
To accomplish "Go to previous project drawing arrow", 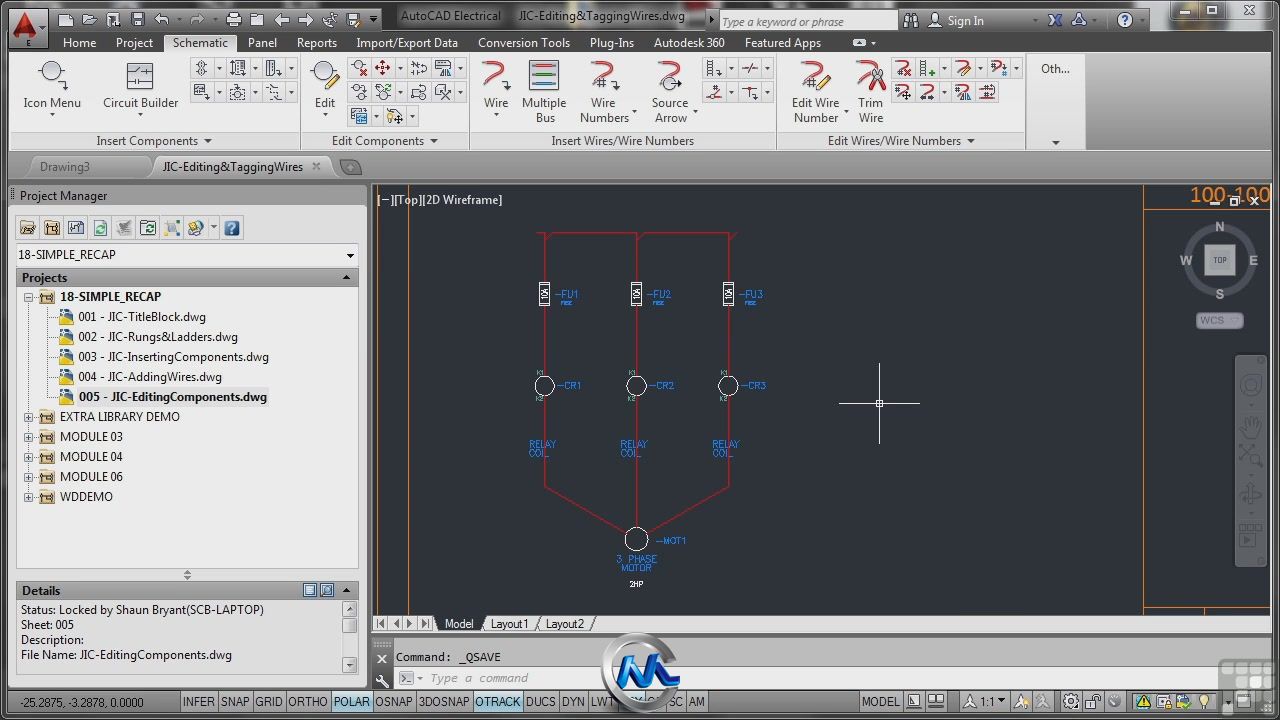I will [282, 19].
